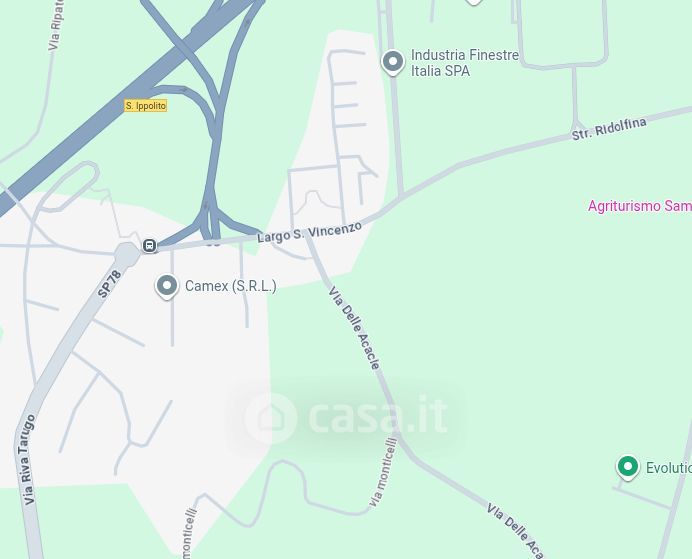692x559 pixels.
Task: Click the casa.it watermark text
Action: pyautogui.click(x=378, y=416)
